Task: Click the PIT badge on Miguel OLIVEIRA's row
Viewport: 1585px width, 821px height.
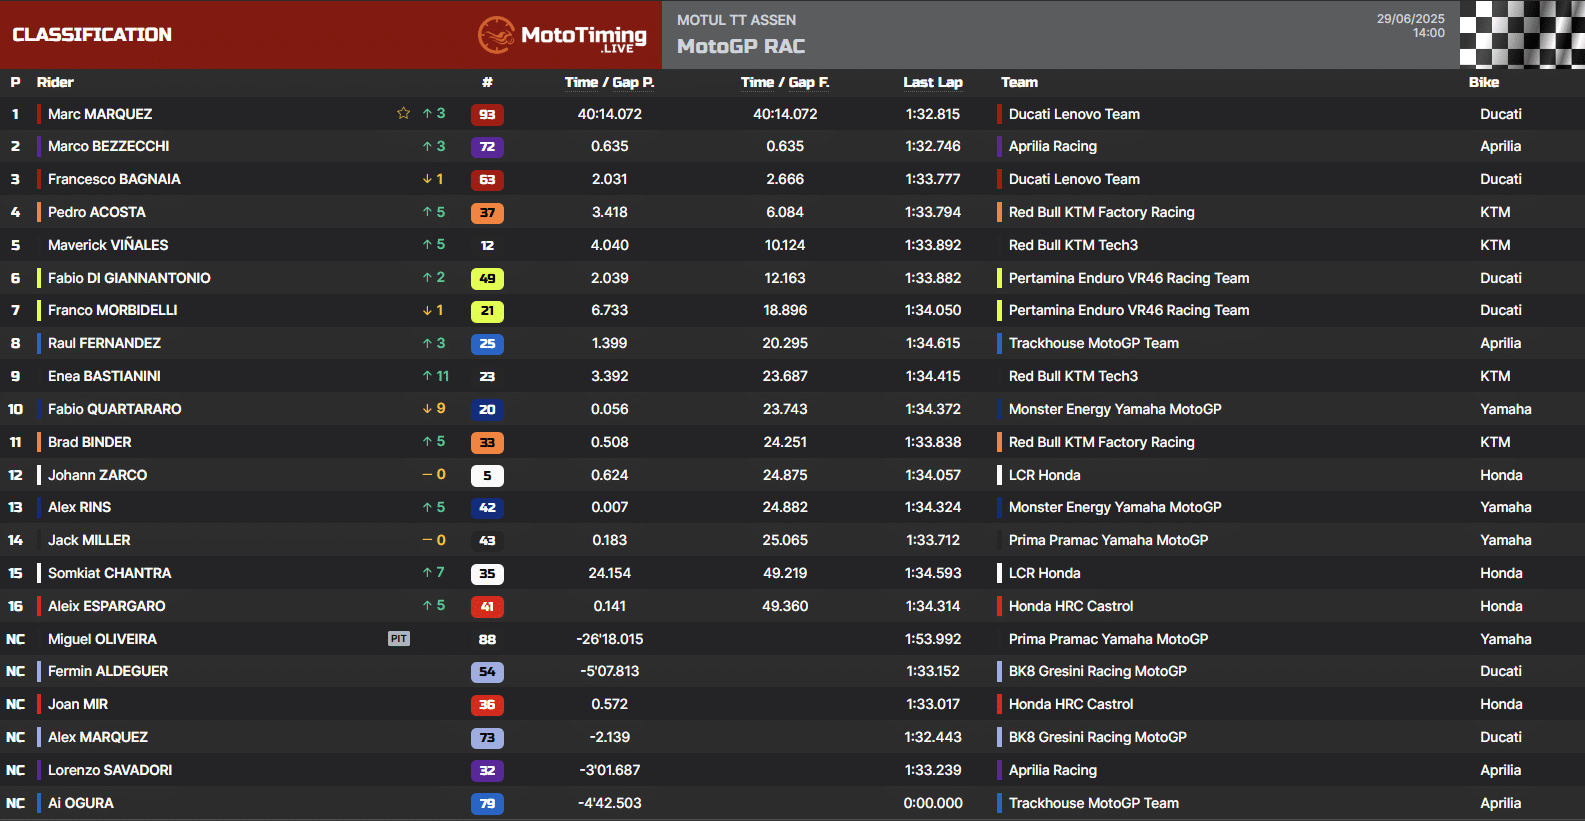Action: coord(399,639)
